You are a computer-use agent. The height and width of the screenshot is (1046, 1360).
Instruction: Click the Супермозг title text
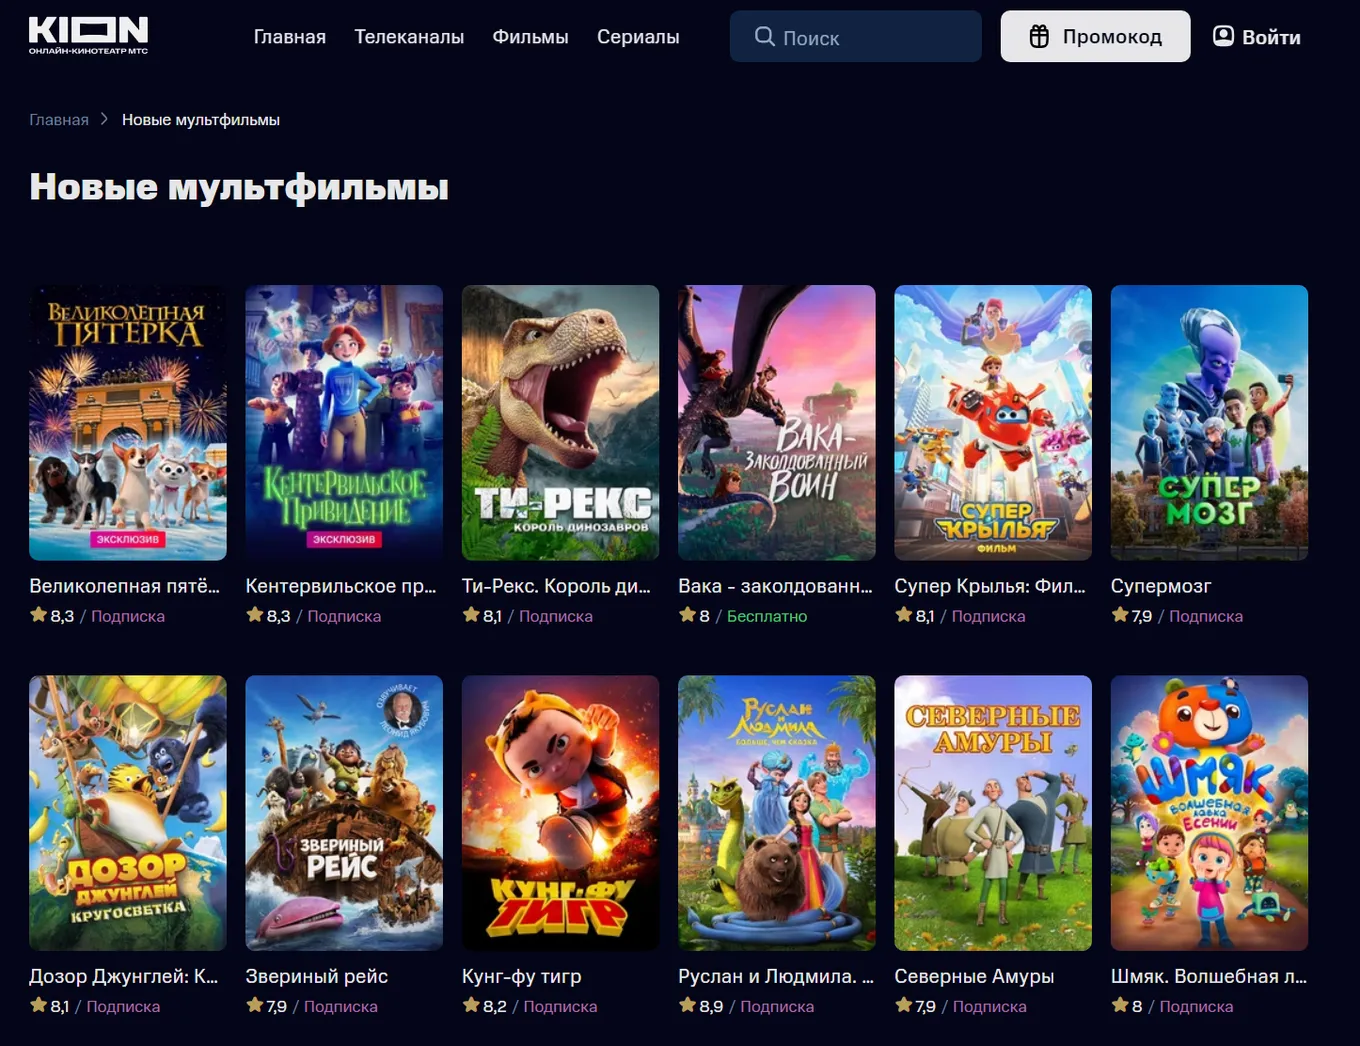(1161, 586)
